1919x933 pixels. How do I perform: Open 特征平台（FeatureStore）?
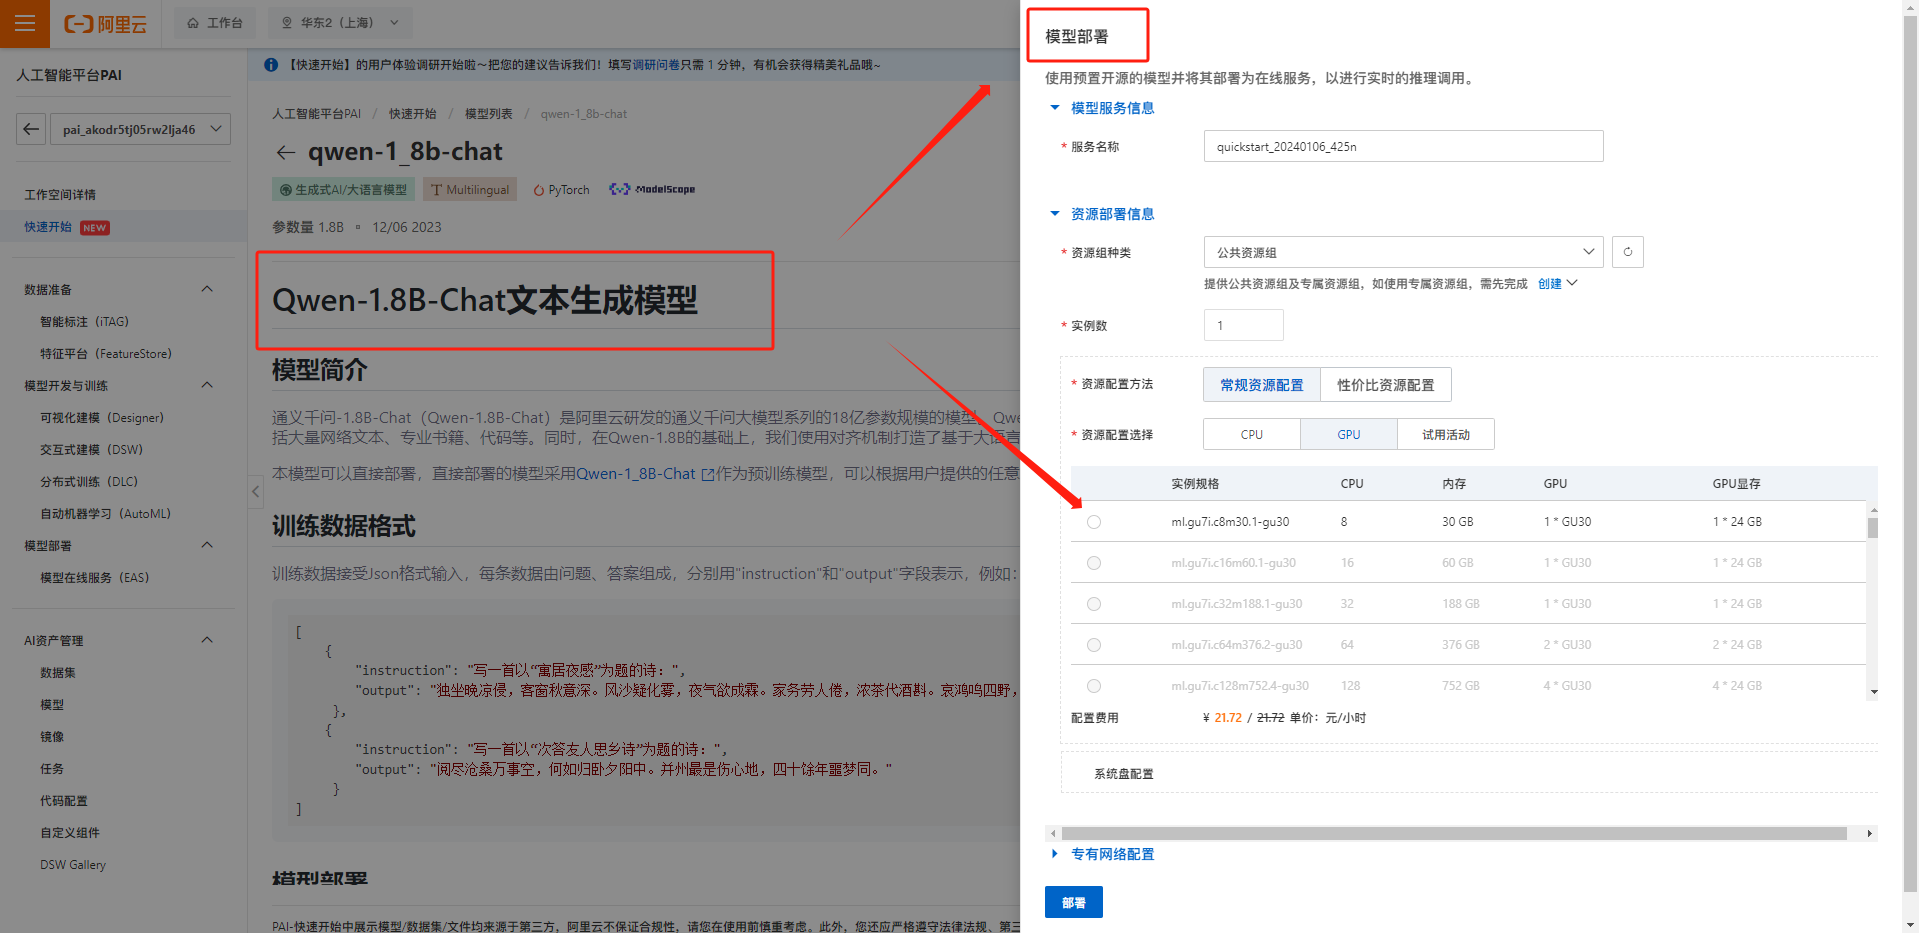[x=106, y=354]
